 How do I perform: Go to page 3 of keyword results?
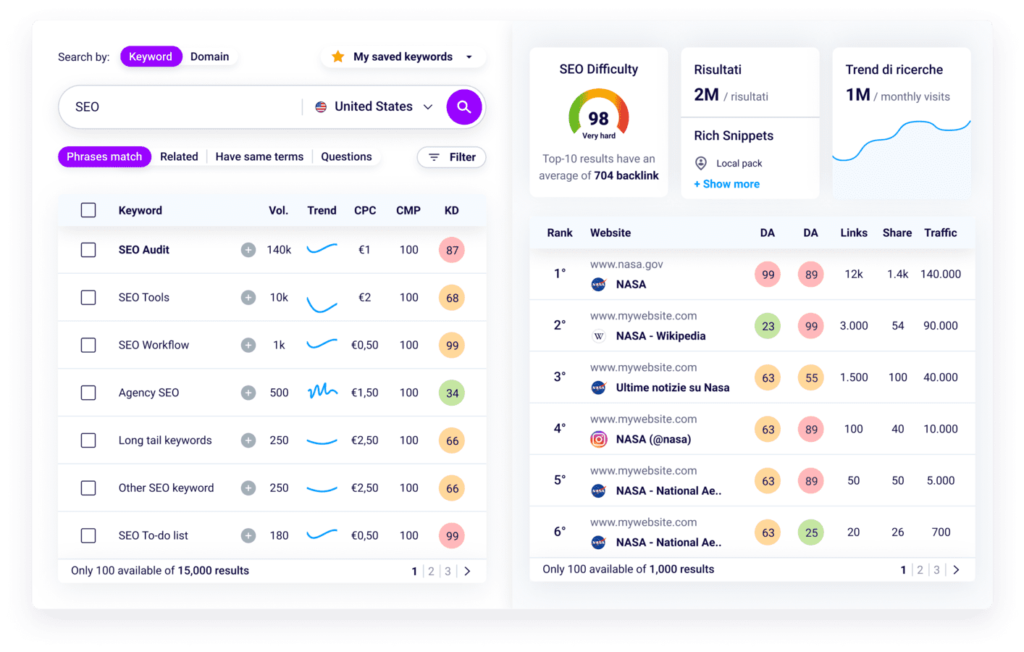(448, 571)
